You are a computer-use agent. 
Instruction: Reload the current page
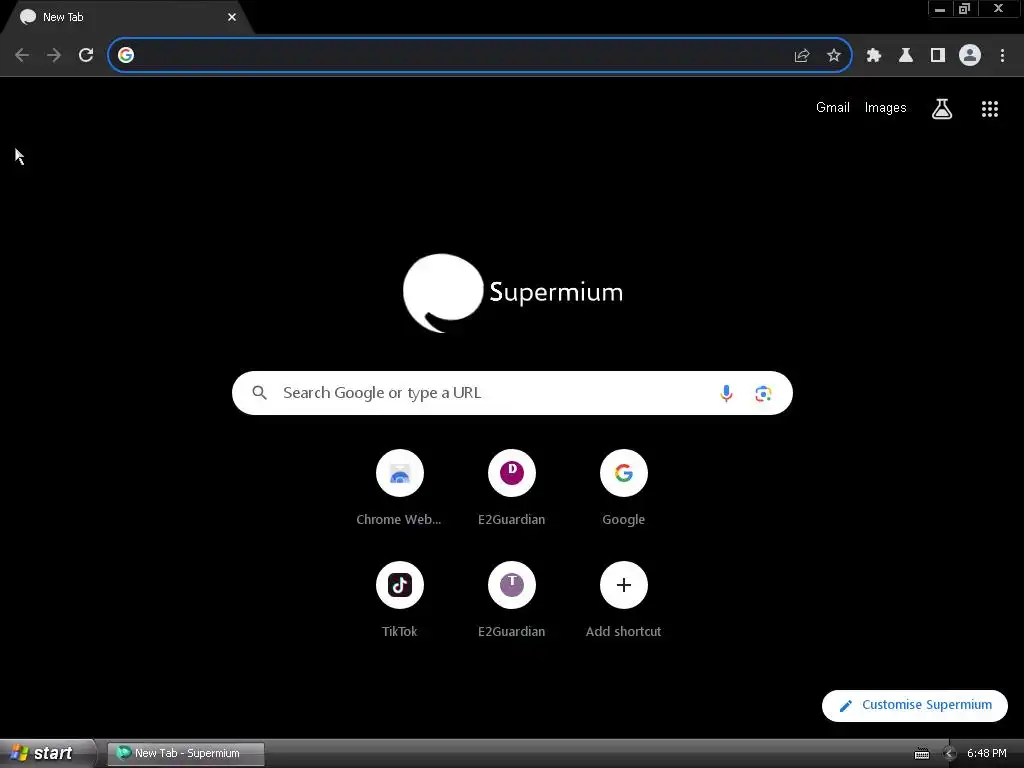pyautogui.click(x=86, y=56)
